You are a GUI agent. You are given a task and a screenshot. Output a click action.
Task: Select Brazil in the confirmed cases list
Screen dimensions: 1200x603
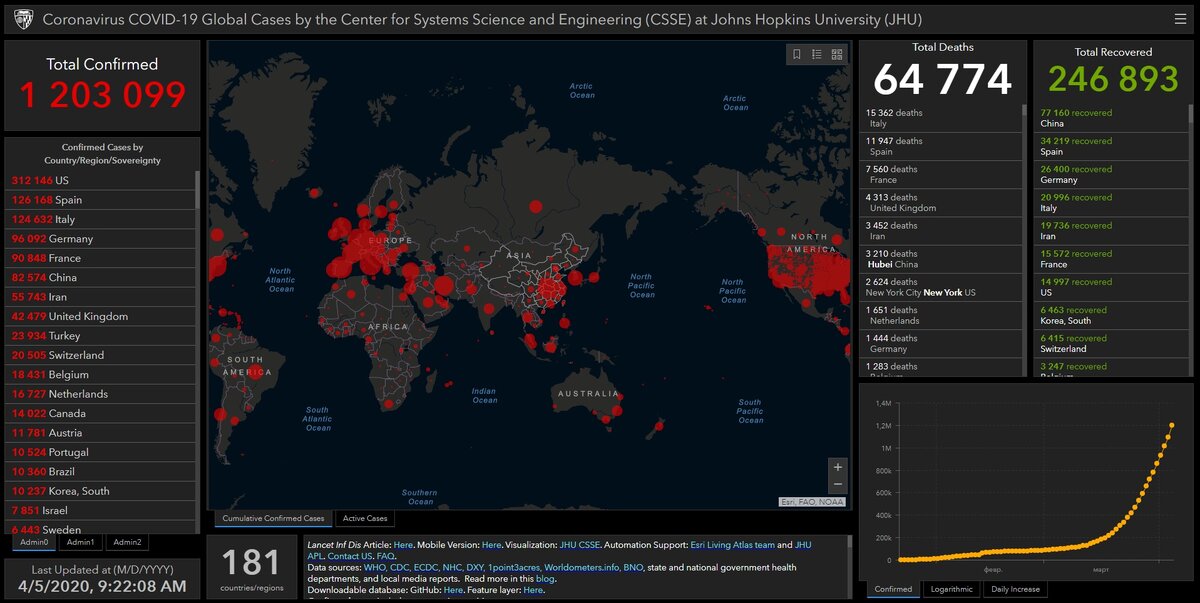[x=100, y=471]
